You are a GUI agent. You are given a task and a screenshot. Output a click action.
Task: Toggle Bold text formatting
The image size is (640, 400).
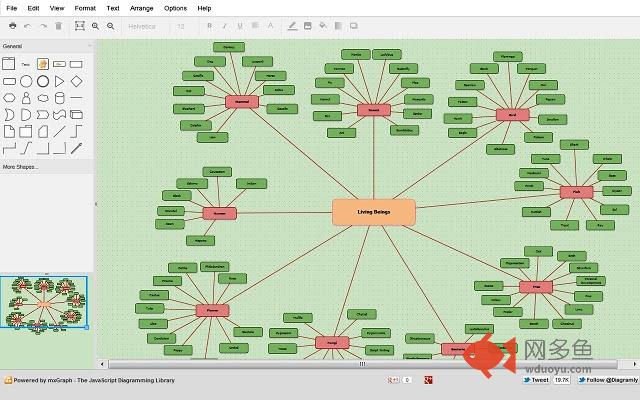pyautogui.click(x=209, y=26)
